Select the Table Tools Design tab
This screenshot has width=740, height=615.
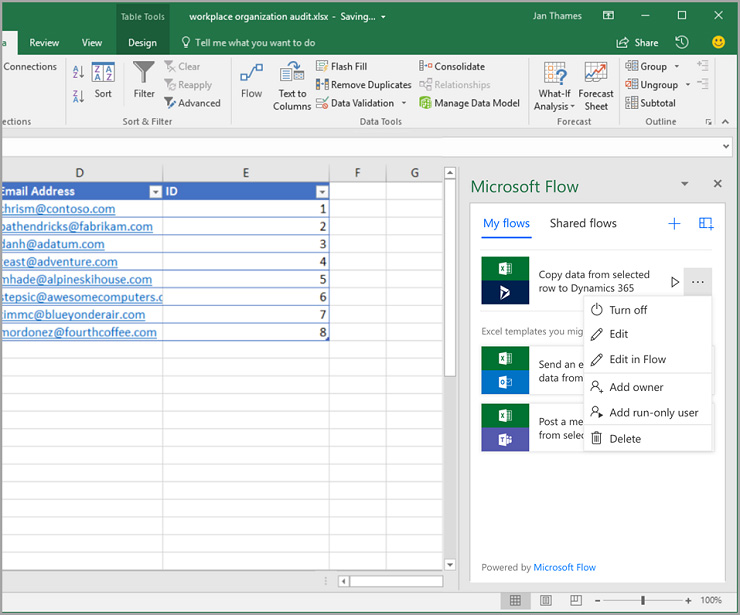143,42
